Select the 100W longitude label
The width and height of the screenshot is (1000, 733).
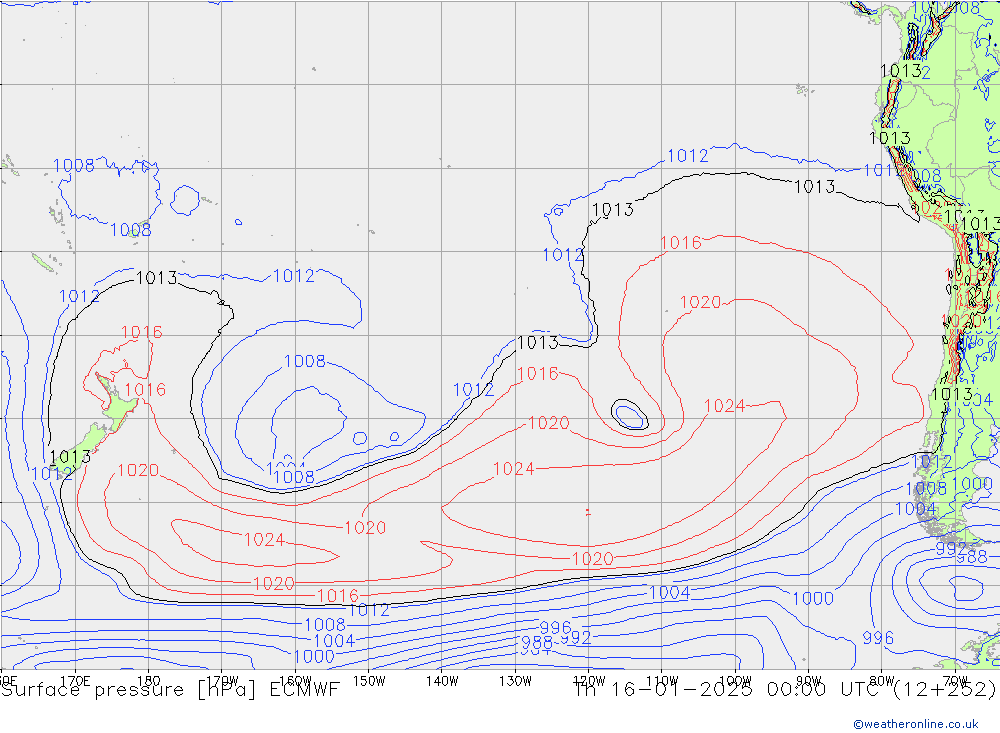pos(735,681)
